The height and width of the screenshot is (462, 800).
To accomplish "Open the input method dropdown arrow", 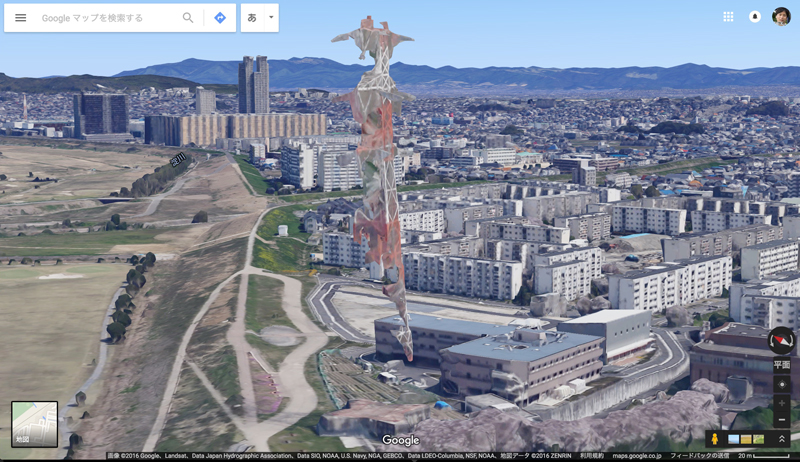I will [x=270, y=18].
